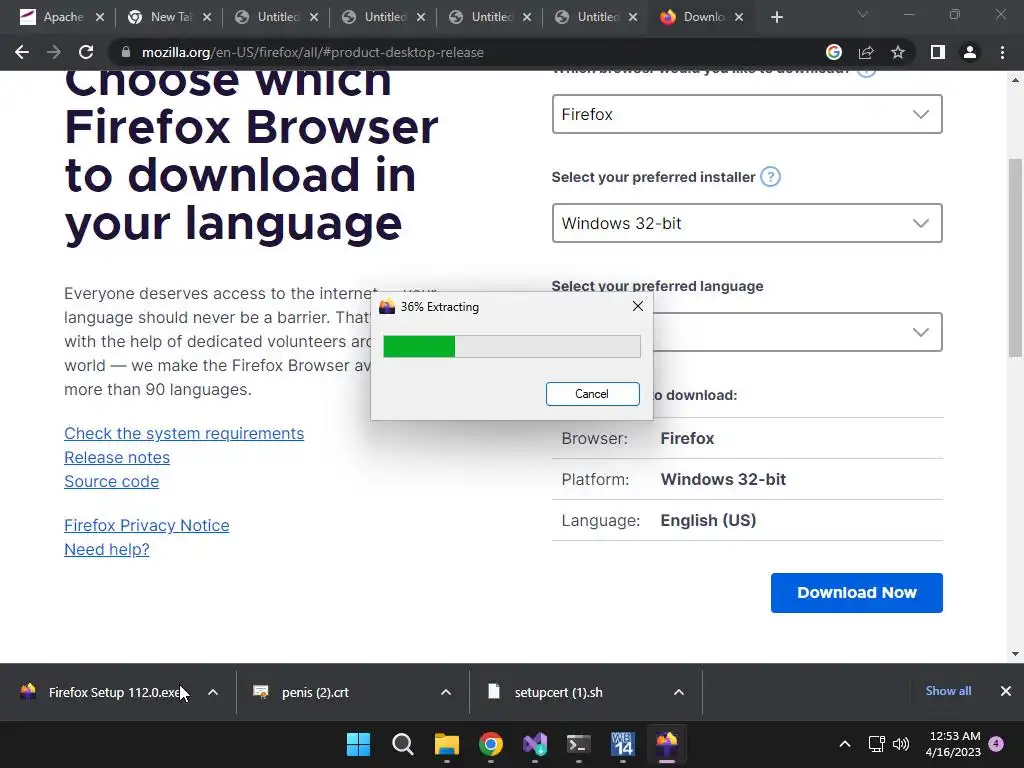The height and width of the screenshot is (768, 1024).
Task: Click the site lock icon in address bar
Action: tap(125, 52)
